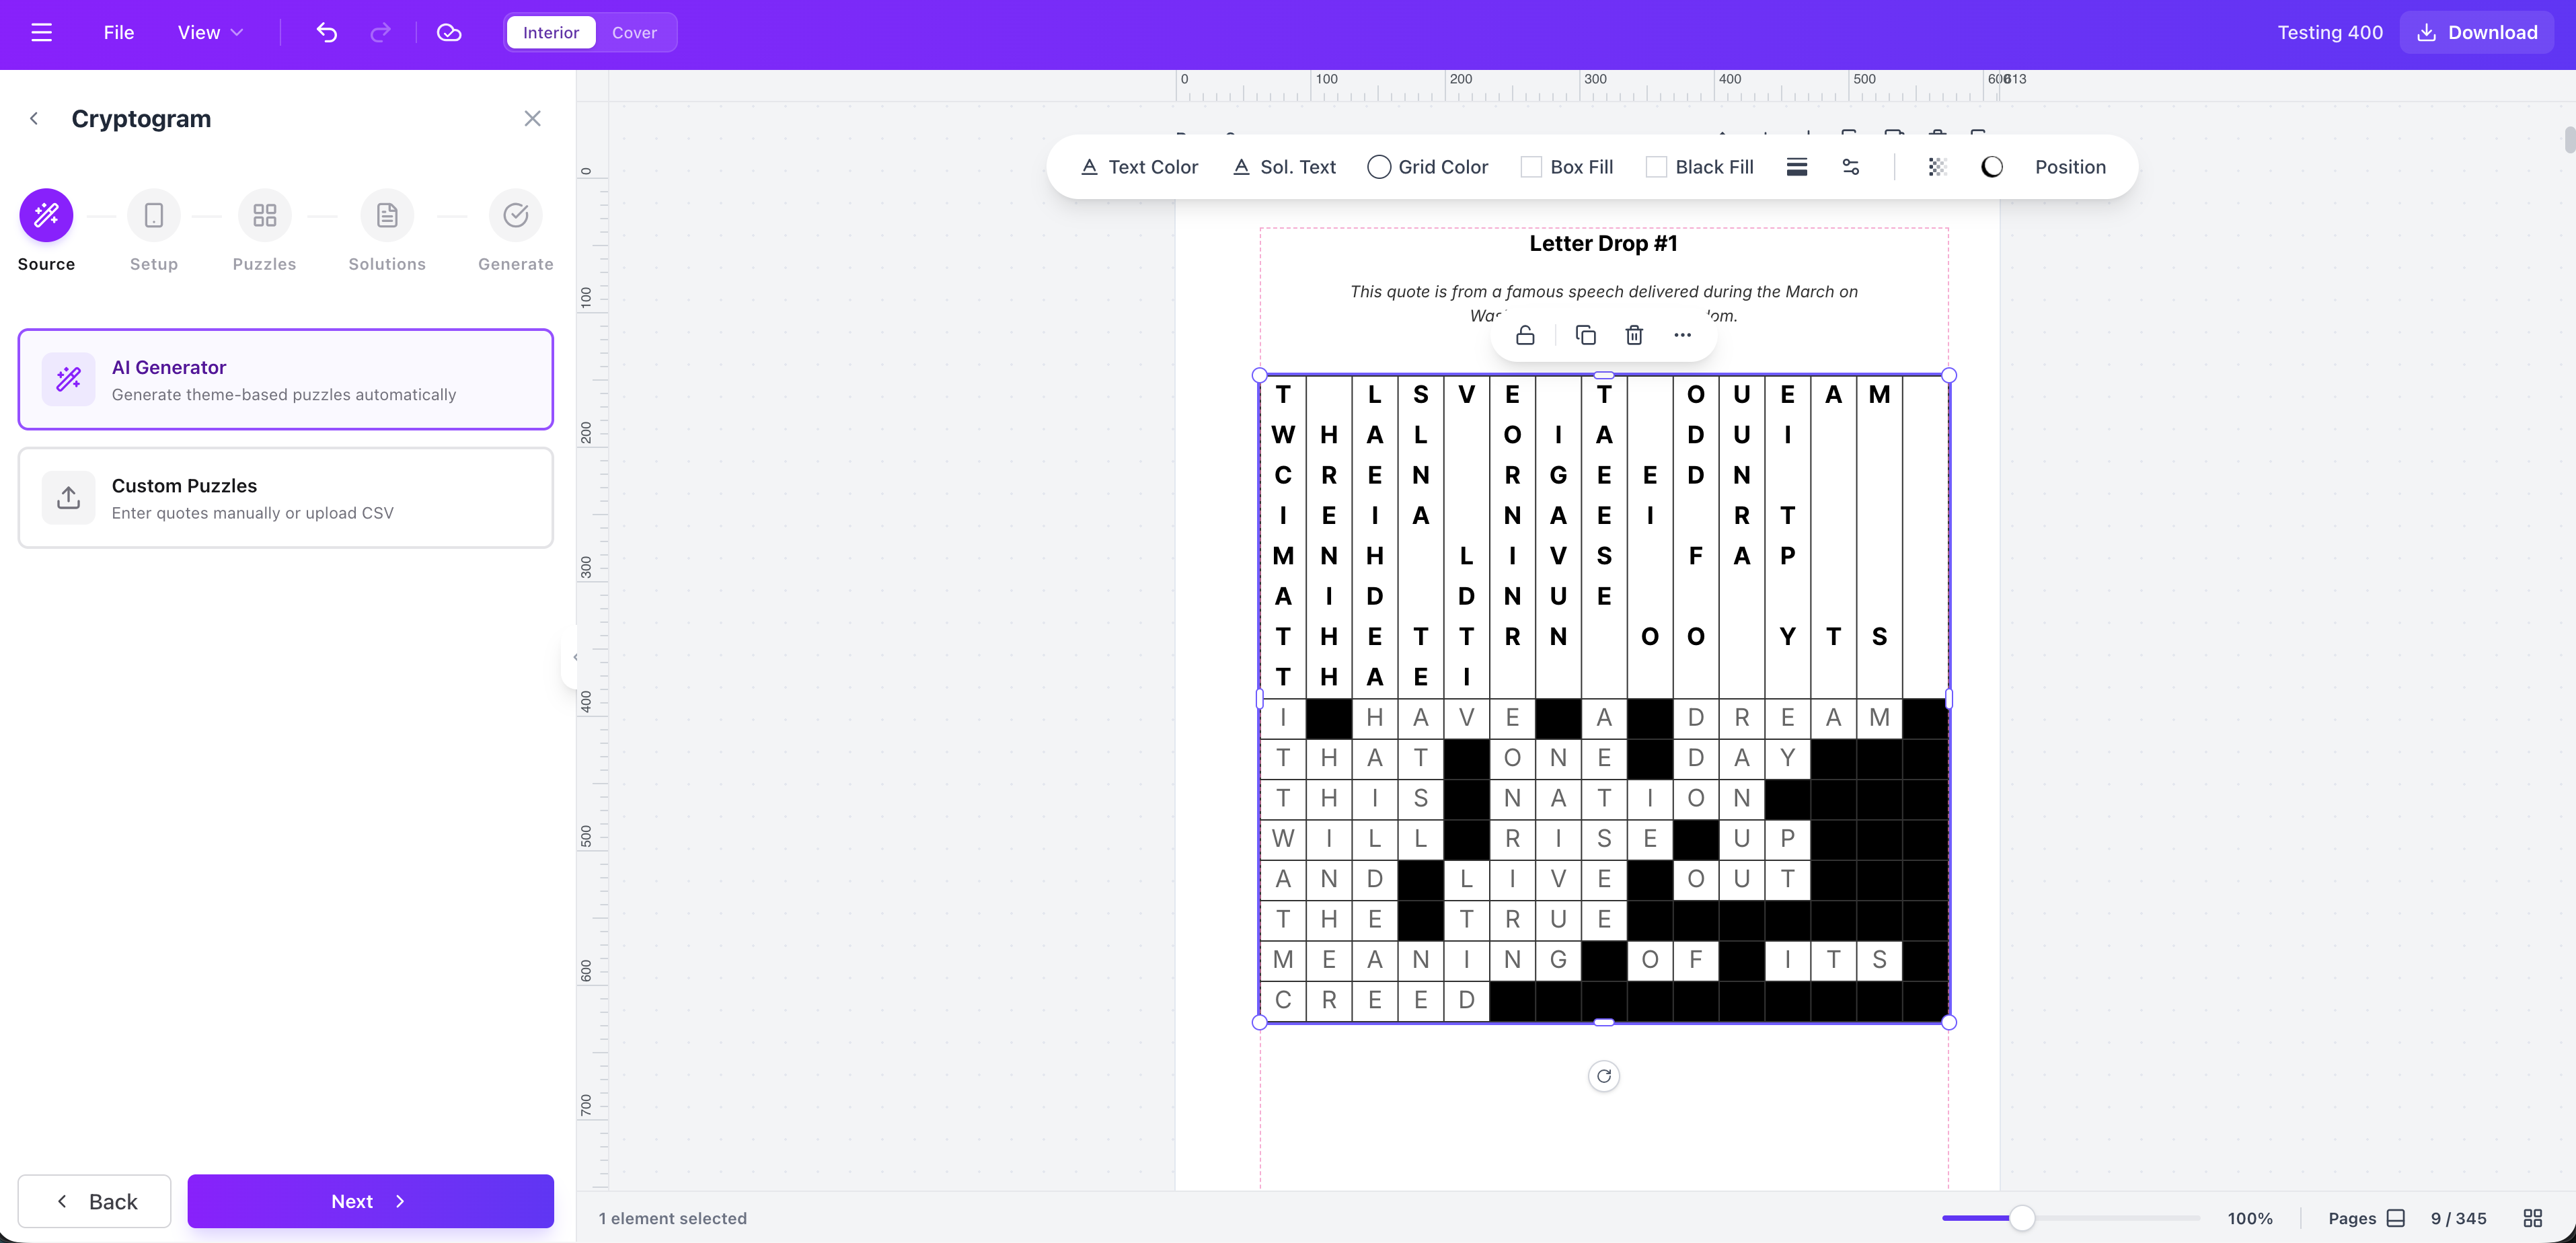Viewport: 2576px width, 1243px height.
Task: Enable the Box Fill checkbox
Action: (x=1531, y=166)
